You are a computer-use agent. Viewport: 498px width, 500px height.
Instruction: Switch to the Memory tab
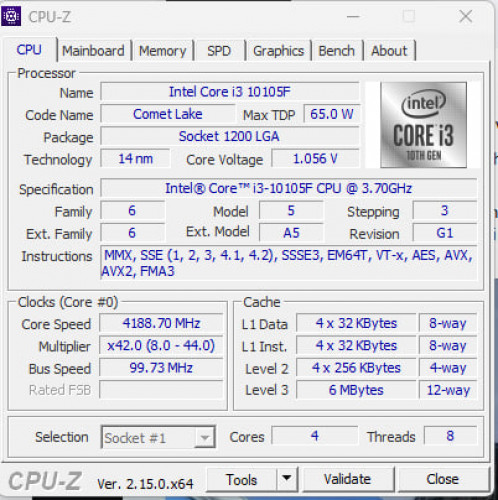coord(162,51)
